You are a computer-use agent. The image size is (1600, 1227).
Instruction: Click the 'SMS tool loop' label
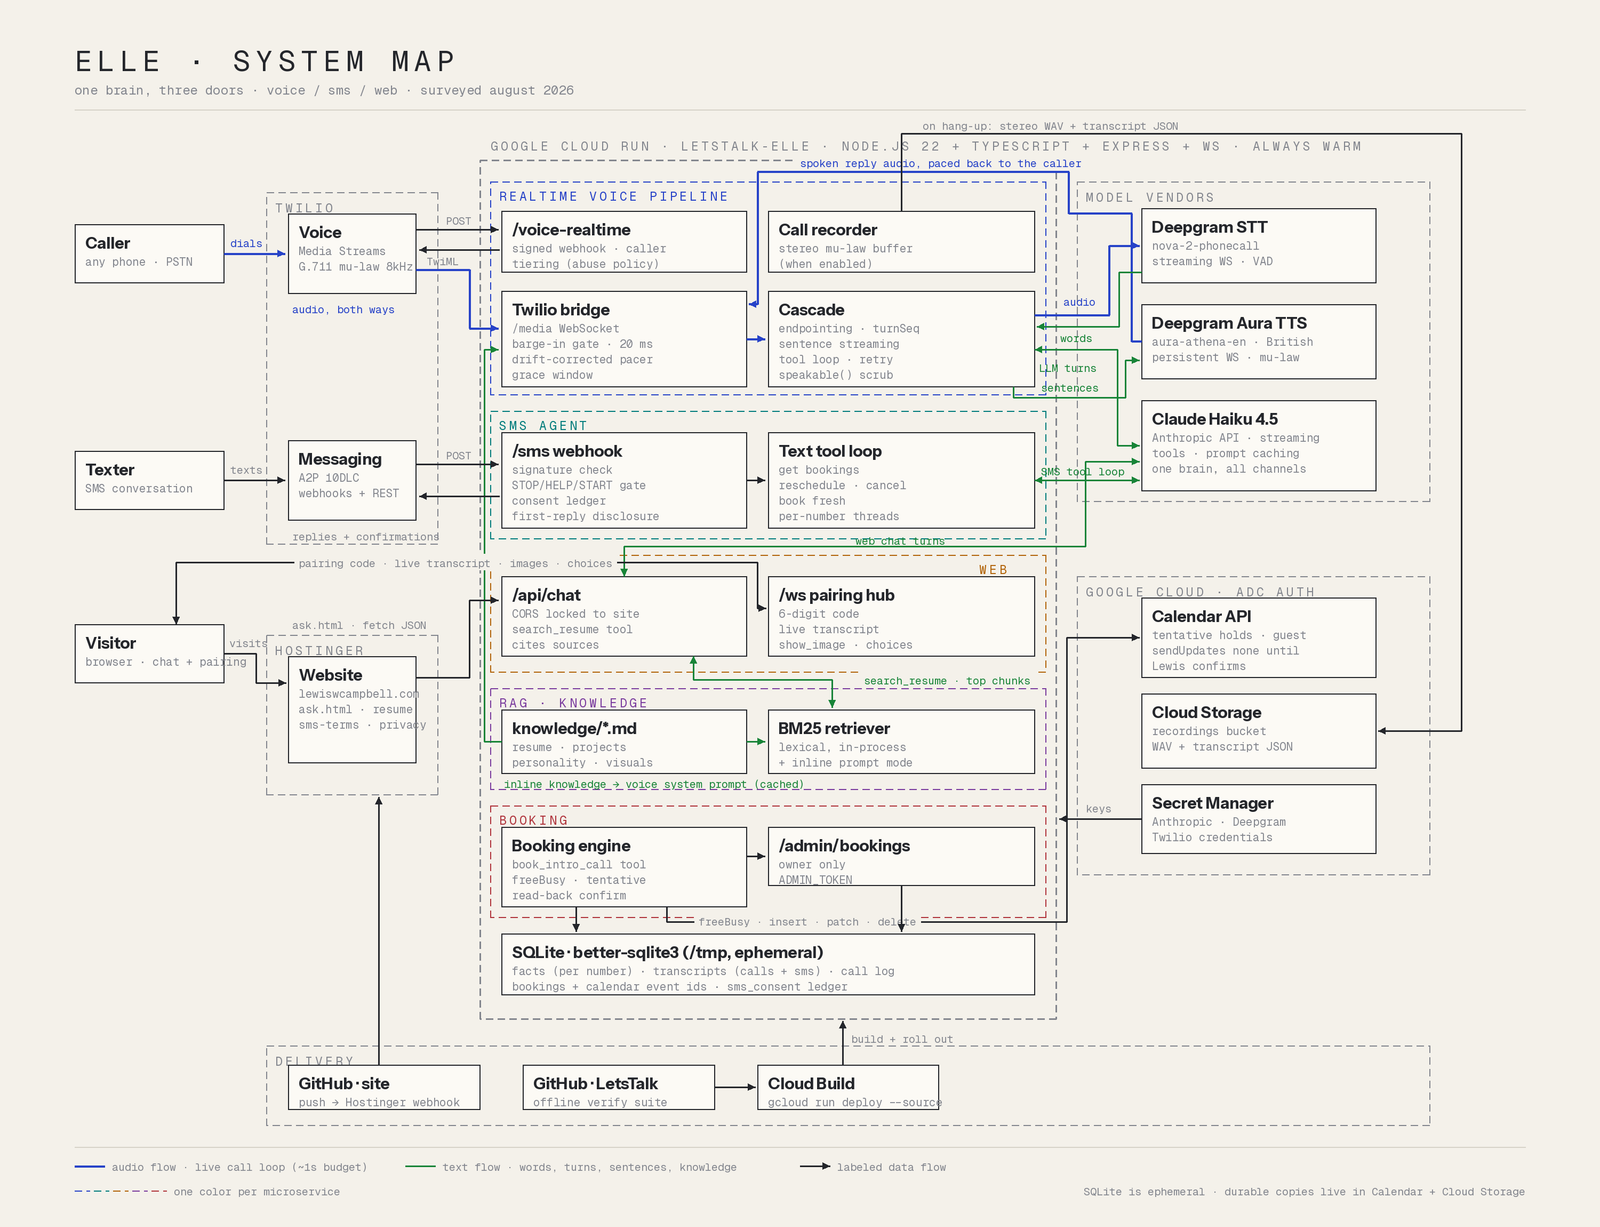(1082, 472)
